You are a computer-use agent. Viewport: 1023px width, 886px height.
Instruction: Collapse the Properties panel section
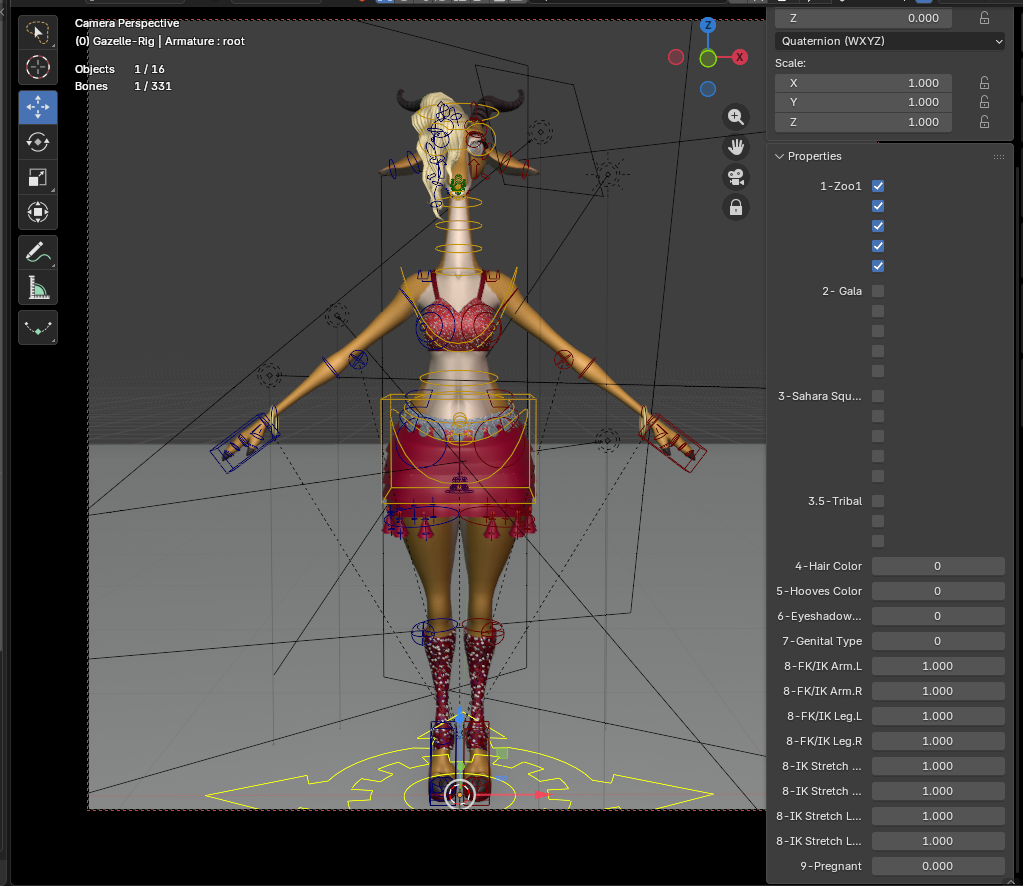pos(780,156)
